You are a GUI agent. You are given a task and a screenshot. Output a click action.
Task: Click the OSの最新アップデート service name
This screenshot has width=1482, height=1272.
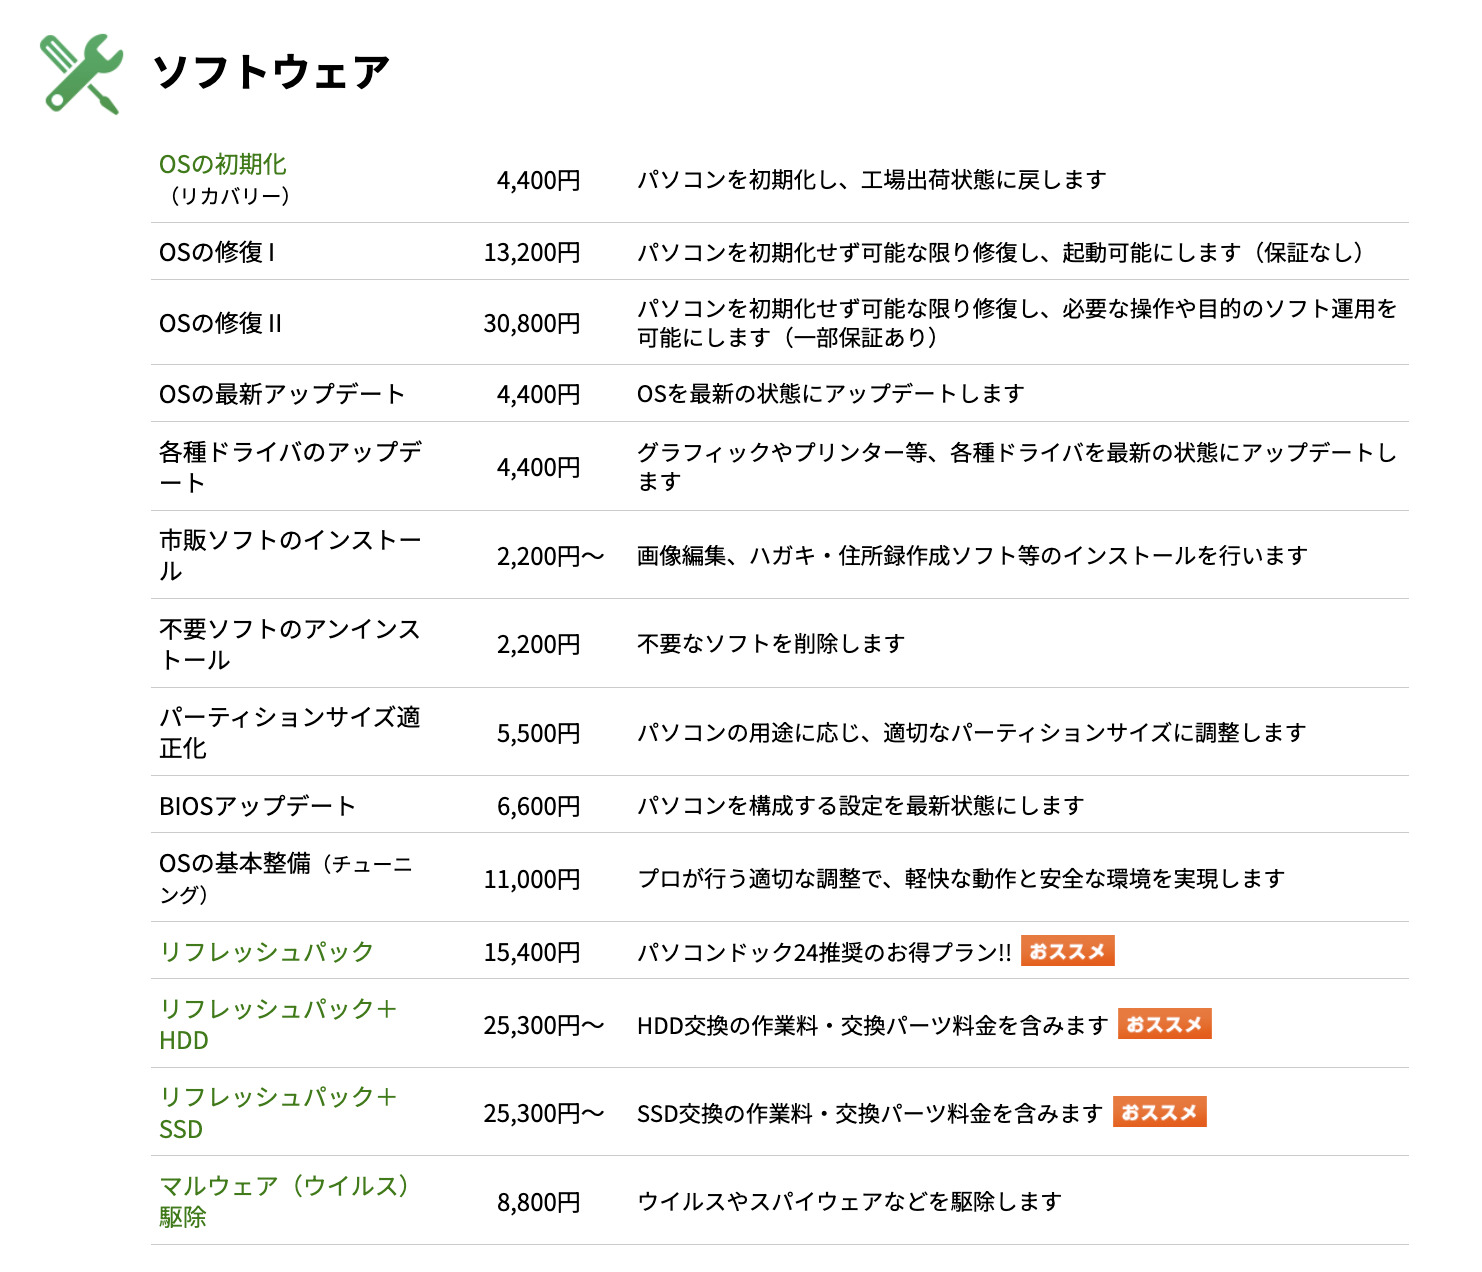click(282, 394)
